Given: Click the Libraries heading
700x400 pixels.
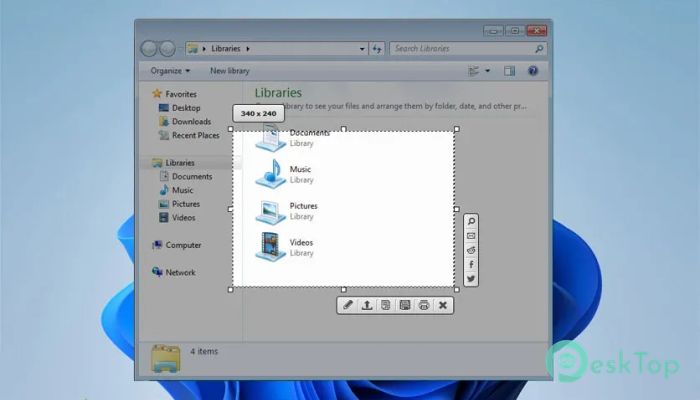Looking at the screenshot, I should [278, 93].
